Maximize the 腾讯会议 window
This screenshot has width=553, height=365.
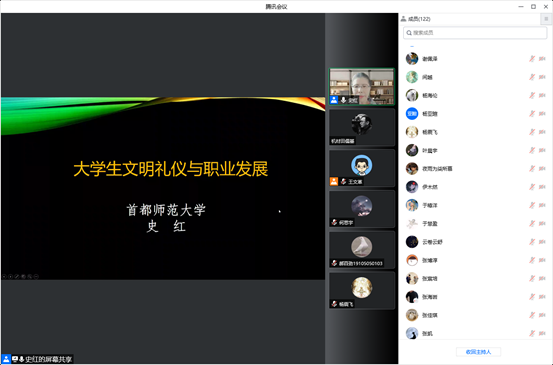pos(533,6)
